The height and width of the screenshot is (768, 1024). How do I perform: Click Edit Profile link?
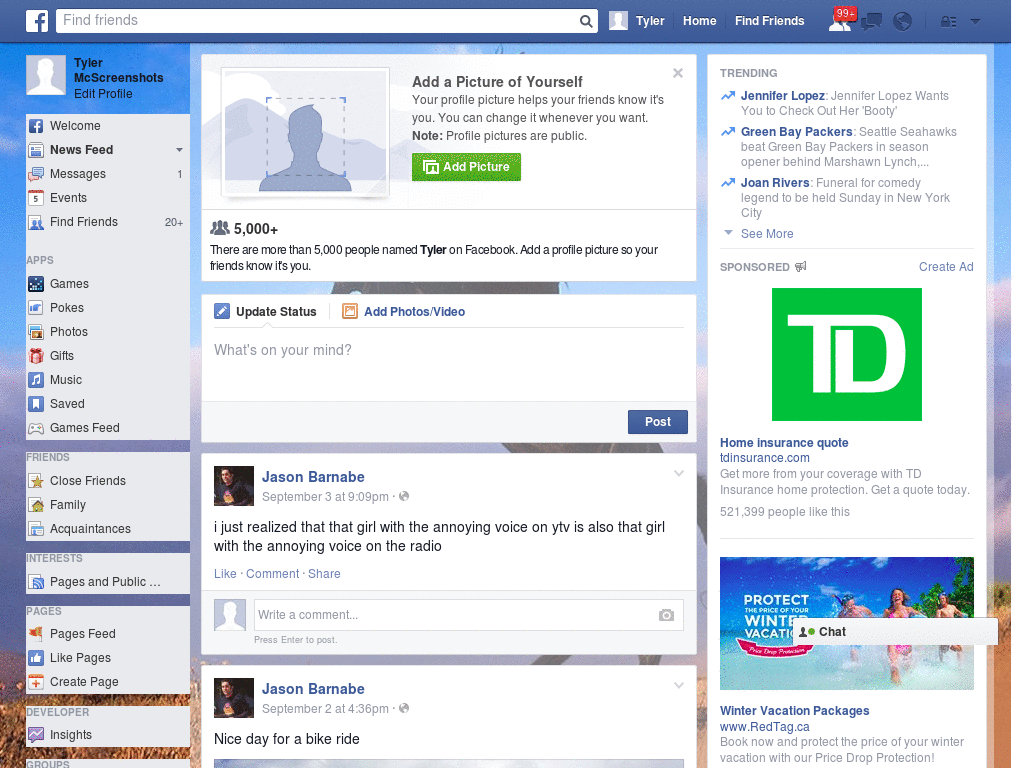click(103, 93)
